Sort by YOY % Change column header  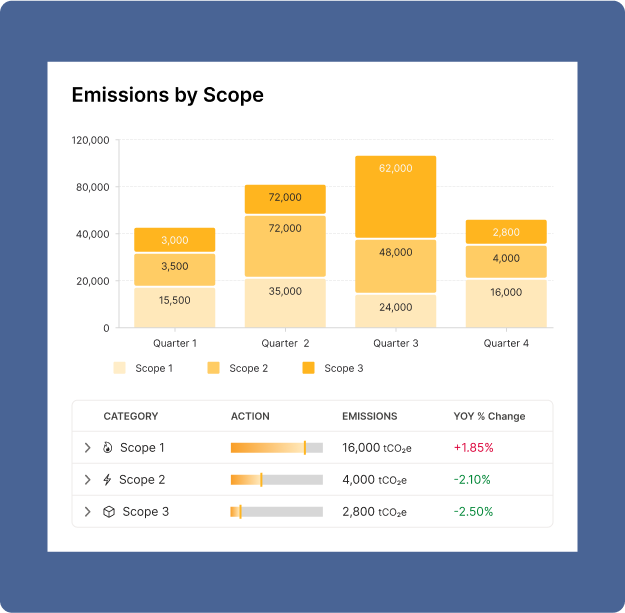coord(489,416)
